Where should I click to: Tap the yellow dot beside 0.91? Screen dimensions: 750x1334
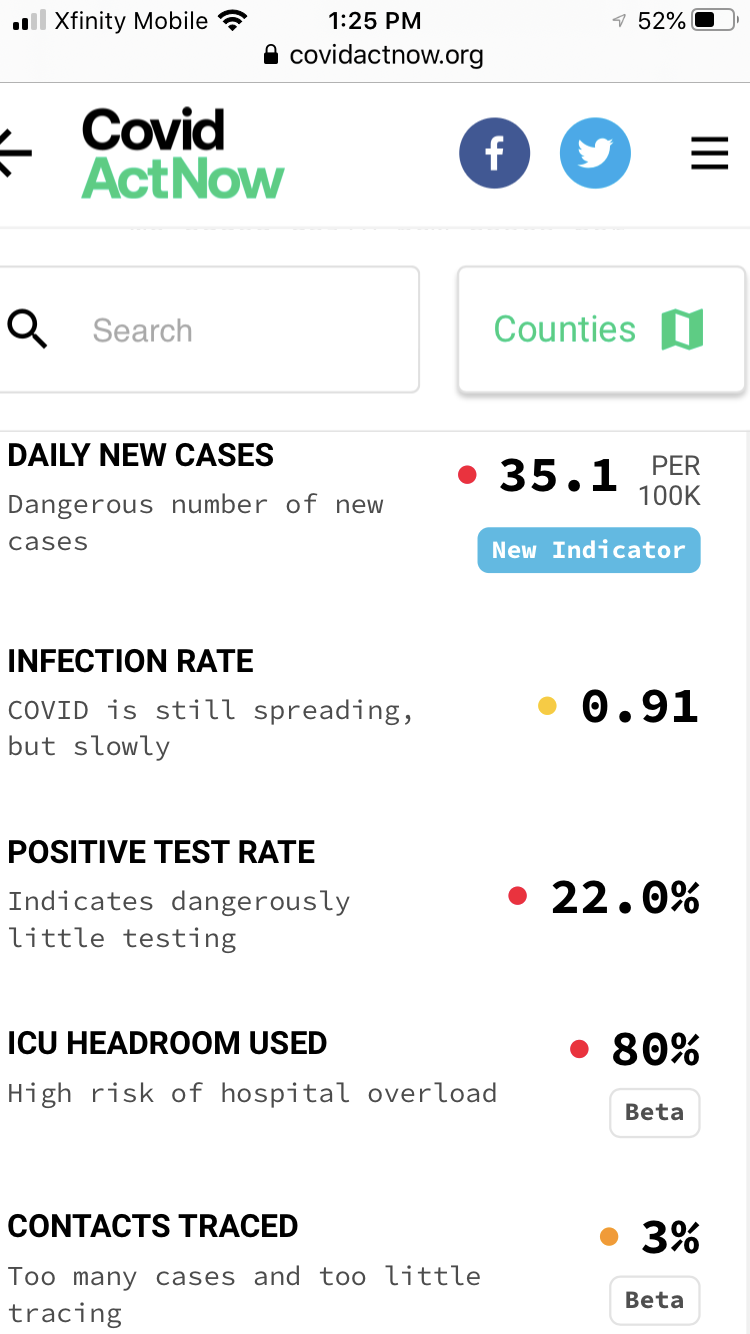coord(547,706)
